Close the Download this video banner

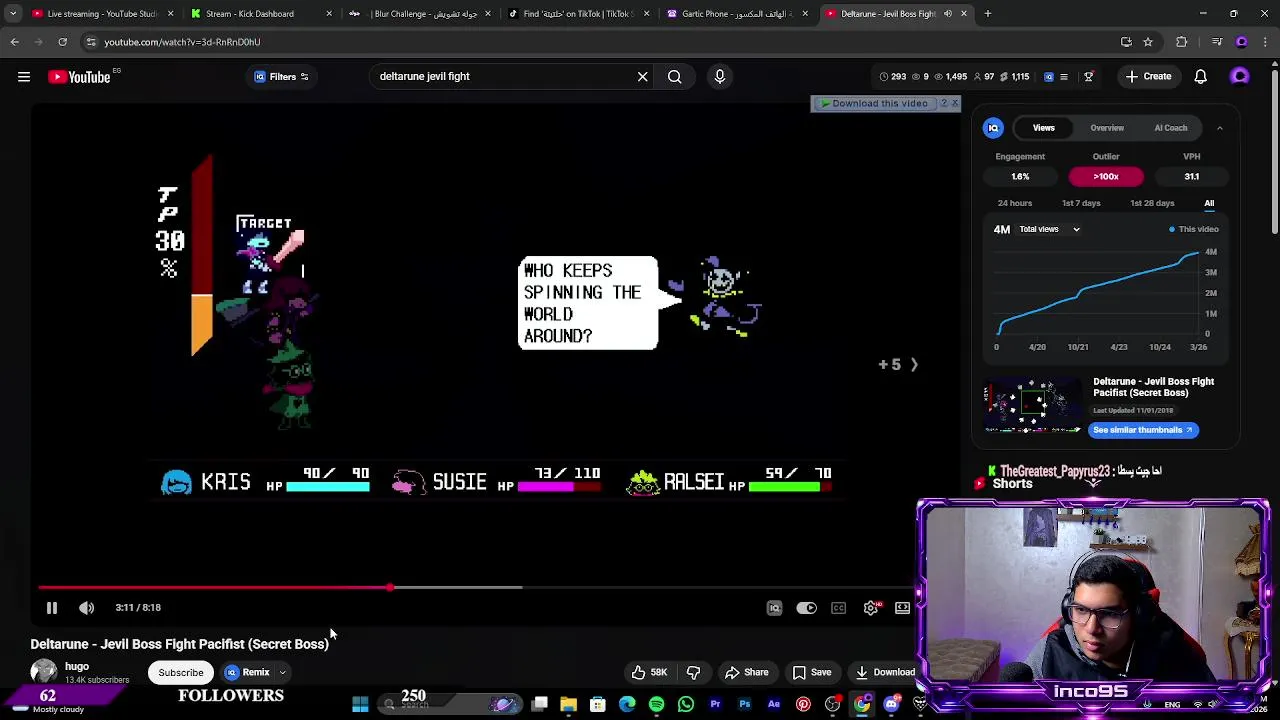pyautogui.click(x=955, y=103)
